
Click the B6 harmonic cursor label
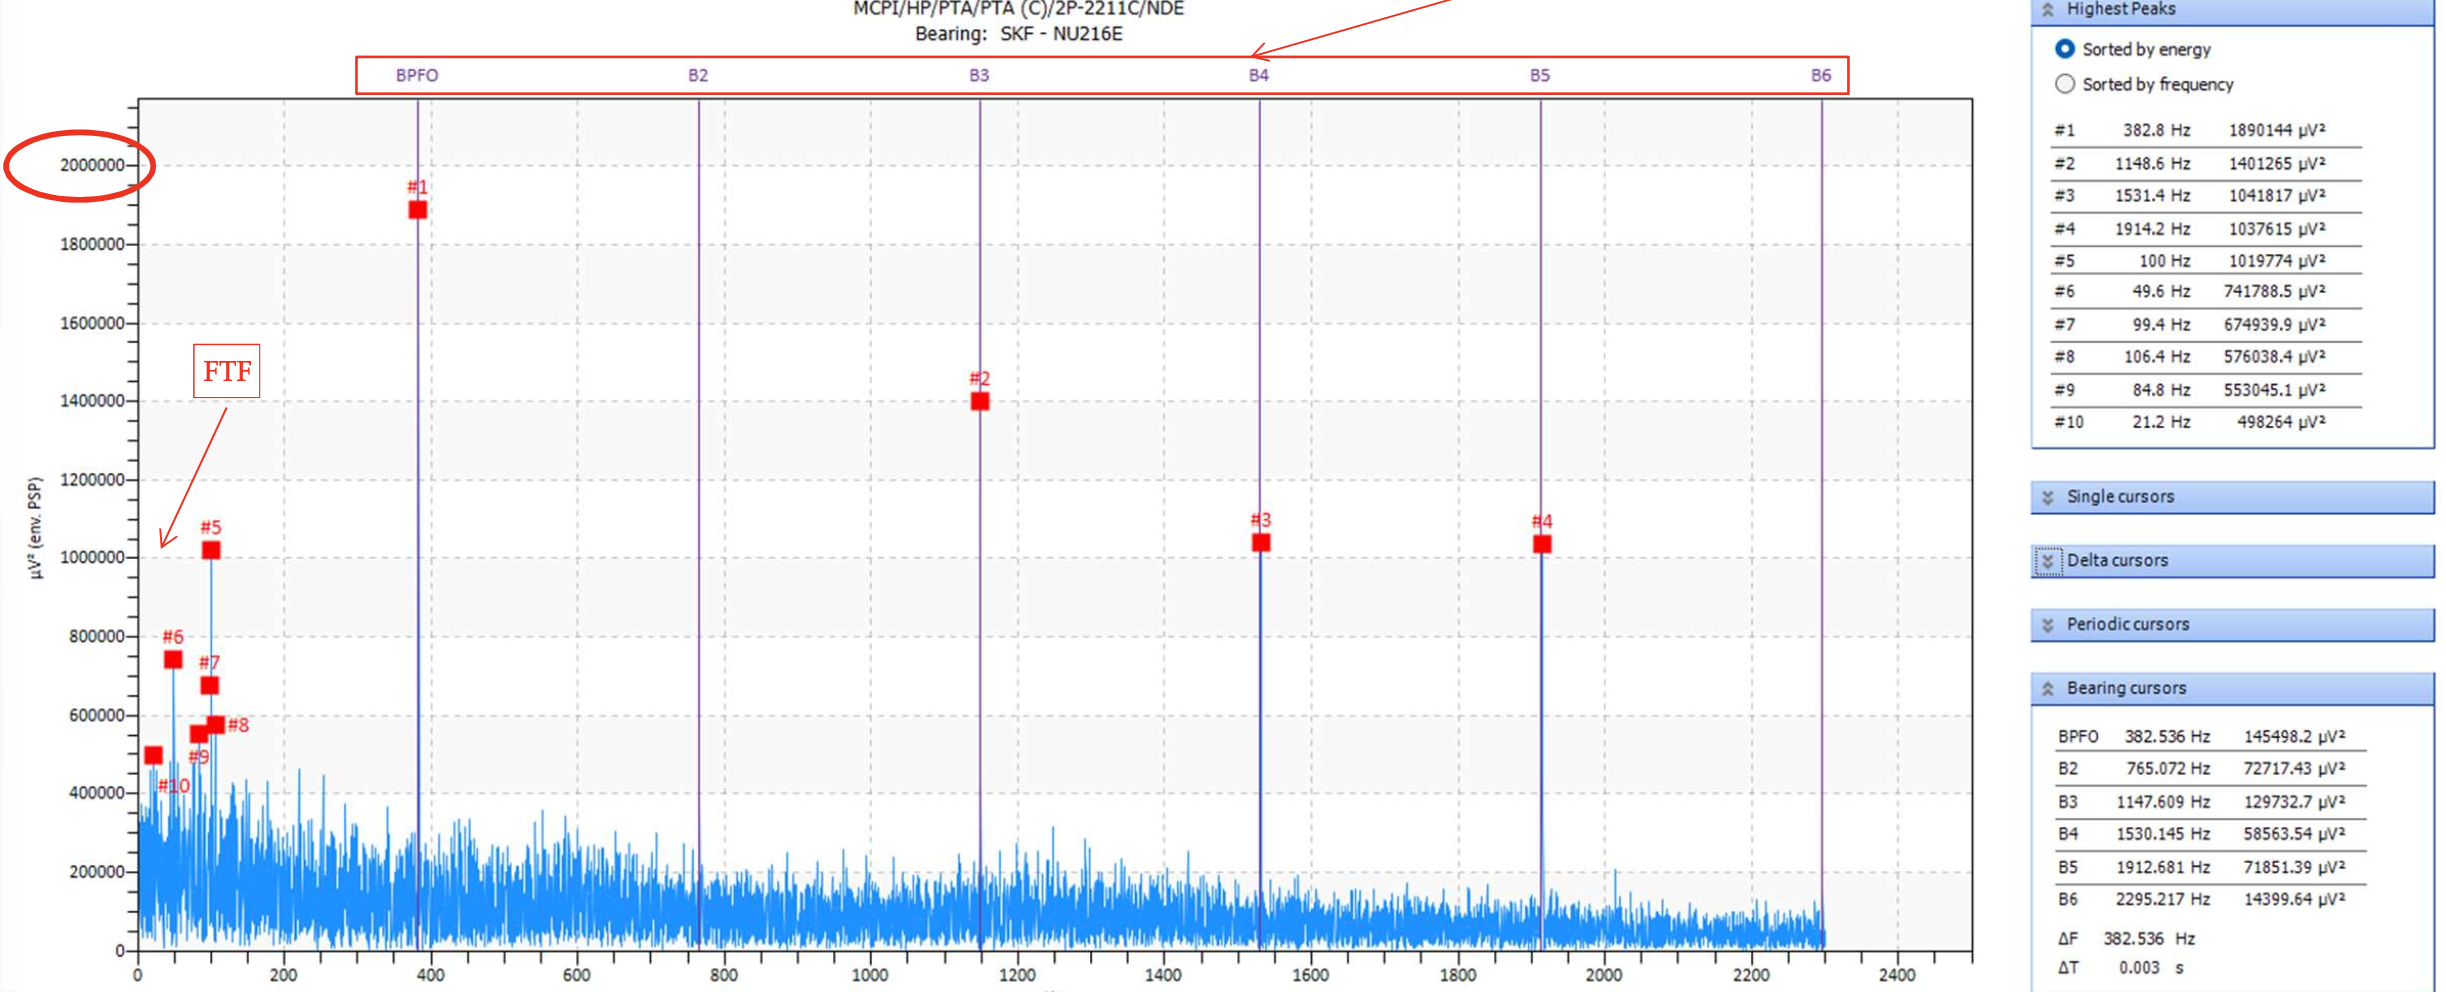(1821, 75)
